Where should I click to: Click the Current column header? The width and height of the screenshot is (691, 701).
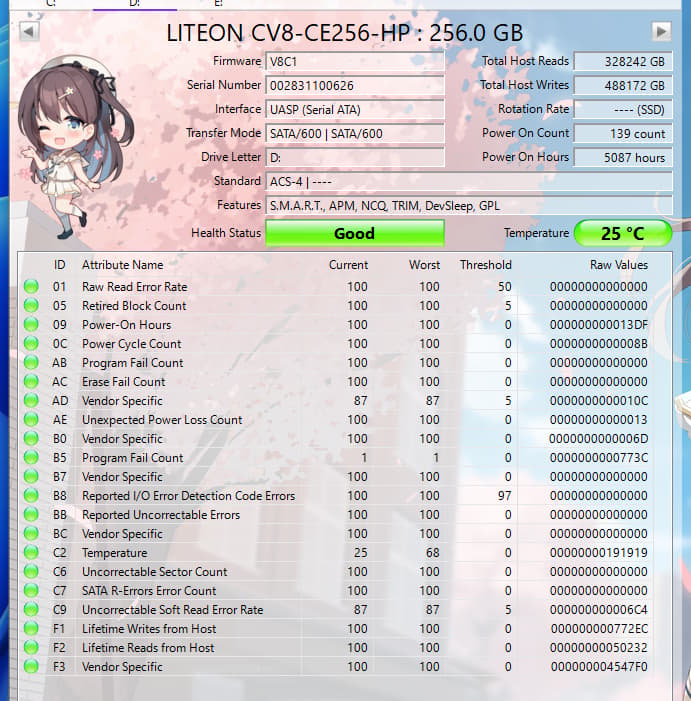coord(348,265)
